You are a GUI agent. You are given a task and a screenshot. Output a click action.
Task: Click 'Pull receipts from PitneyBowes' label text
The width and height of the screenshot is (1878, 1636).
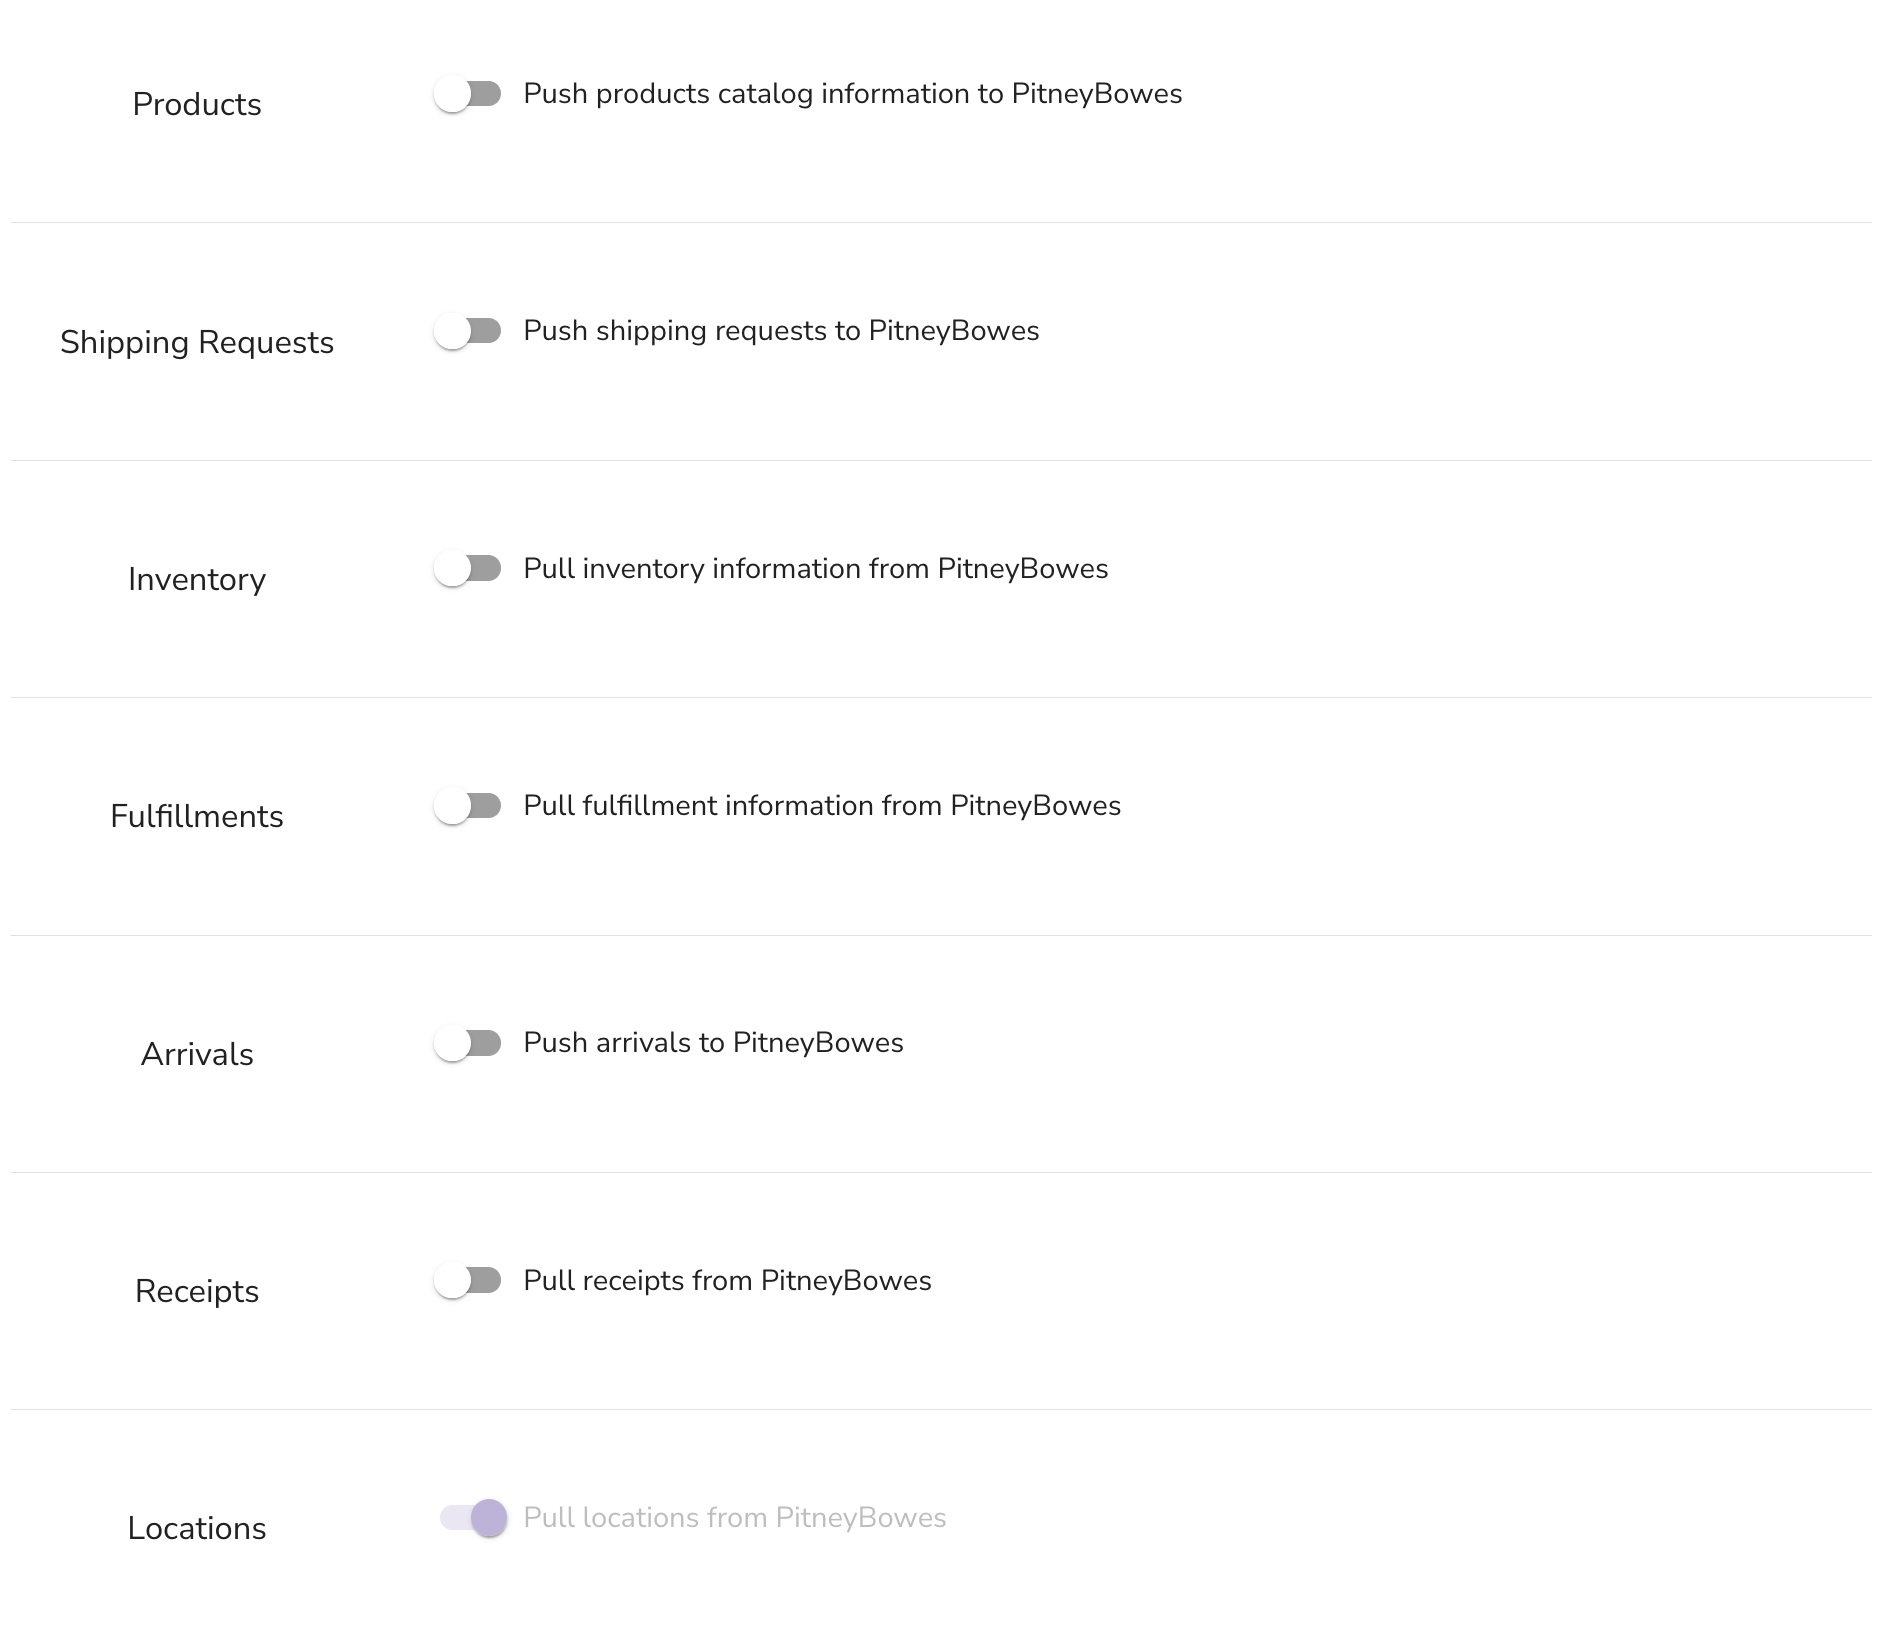(x=727, y=1281)
